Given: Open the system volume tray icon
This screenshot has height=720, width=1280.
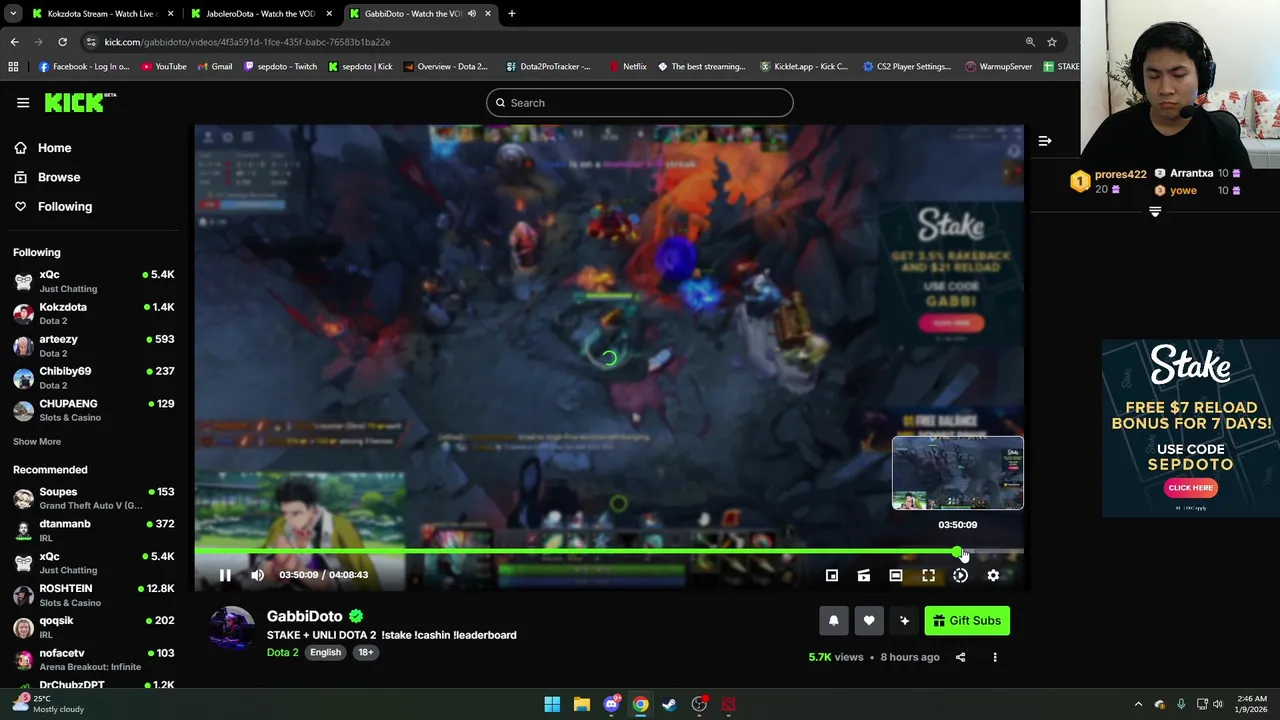Looking at the screenshot, I should coord(1217,704).
